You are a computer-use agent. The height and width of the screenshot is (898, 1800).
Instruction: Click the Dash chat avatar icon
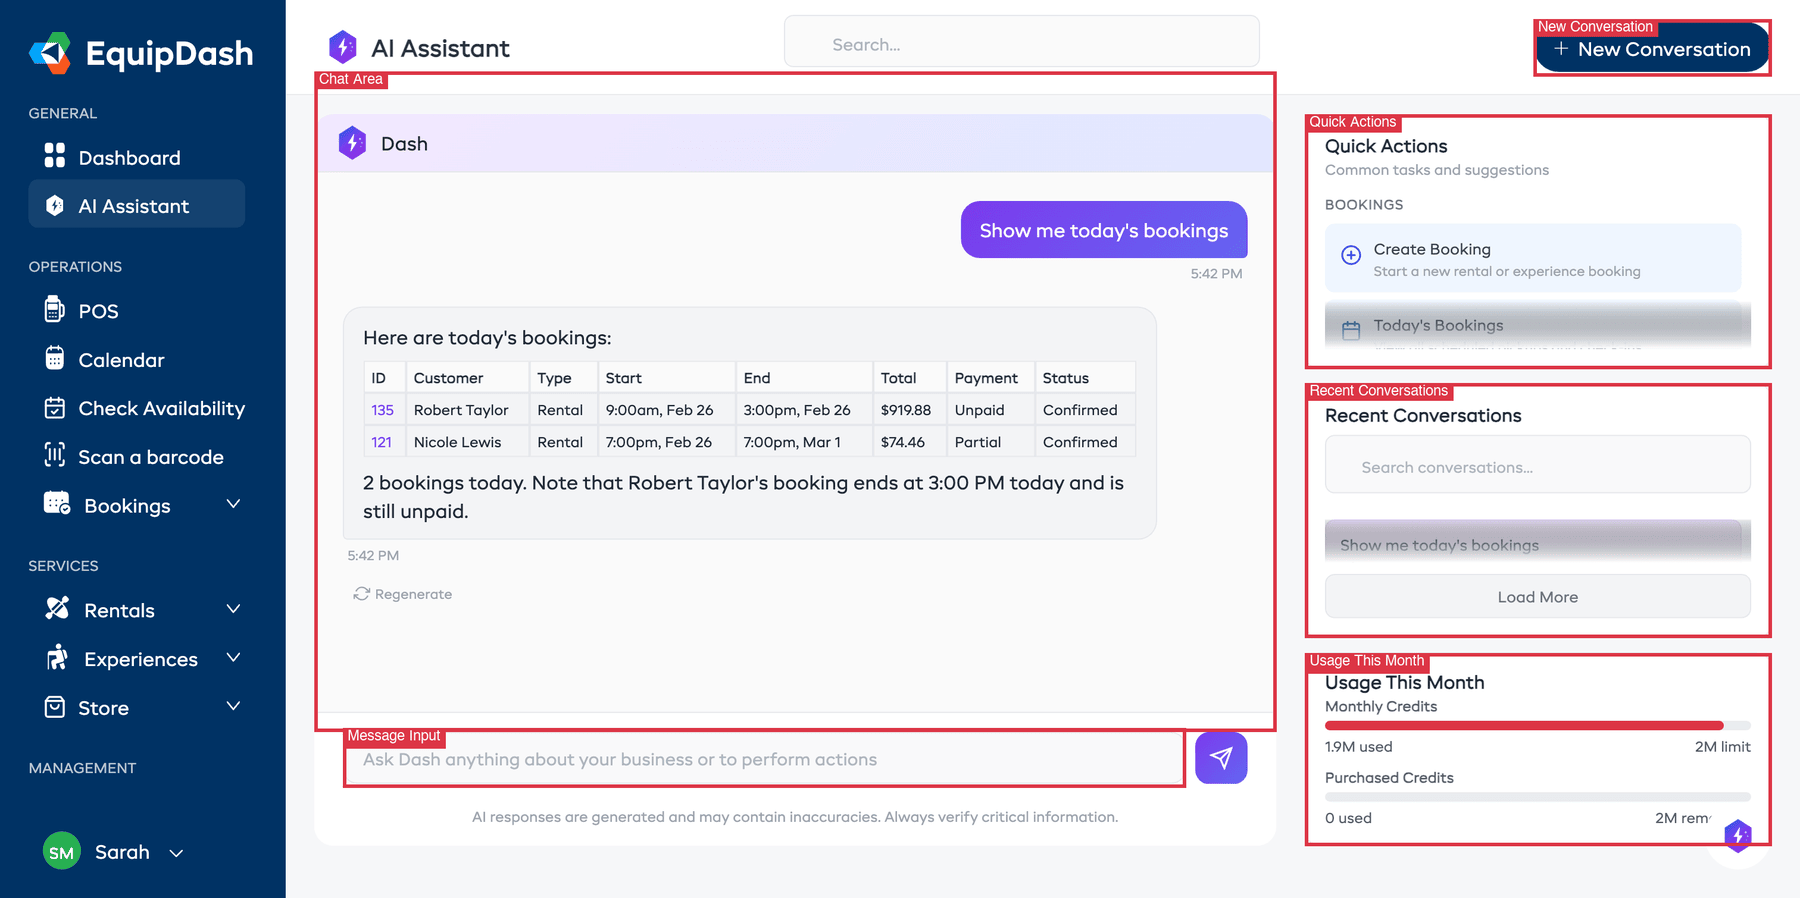tap(352, 143)
